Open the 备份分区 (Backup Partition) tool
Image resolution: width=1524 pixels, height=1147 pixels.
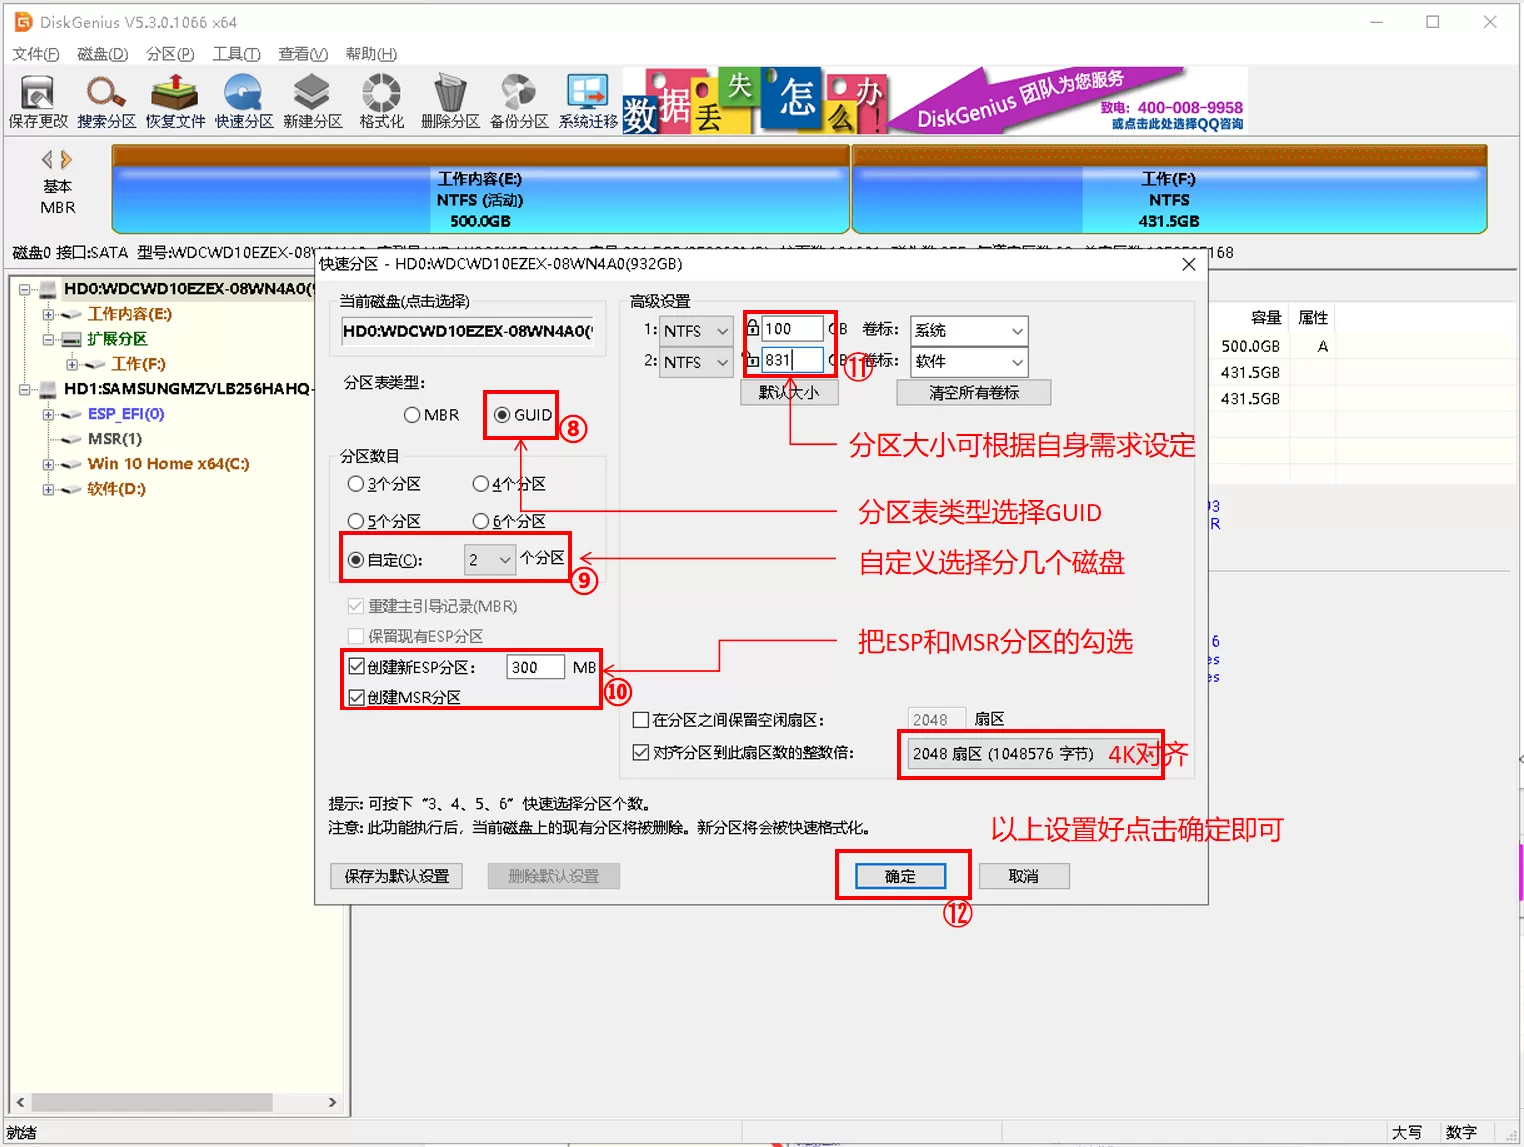[x=517, y=100]
